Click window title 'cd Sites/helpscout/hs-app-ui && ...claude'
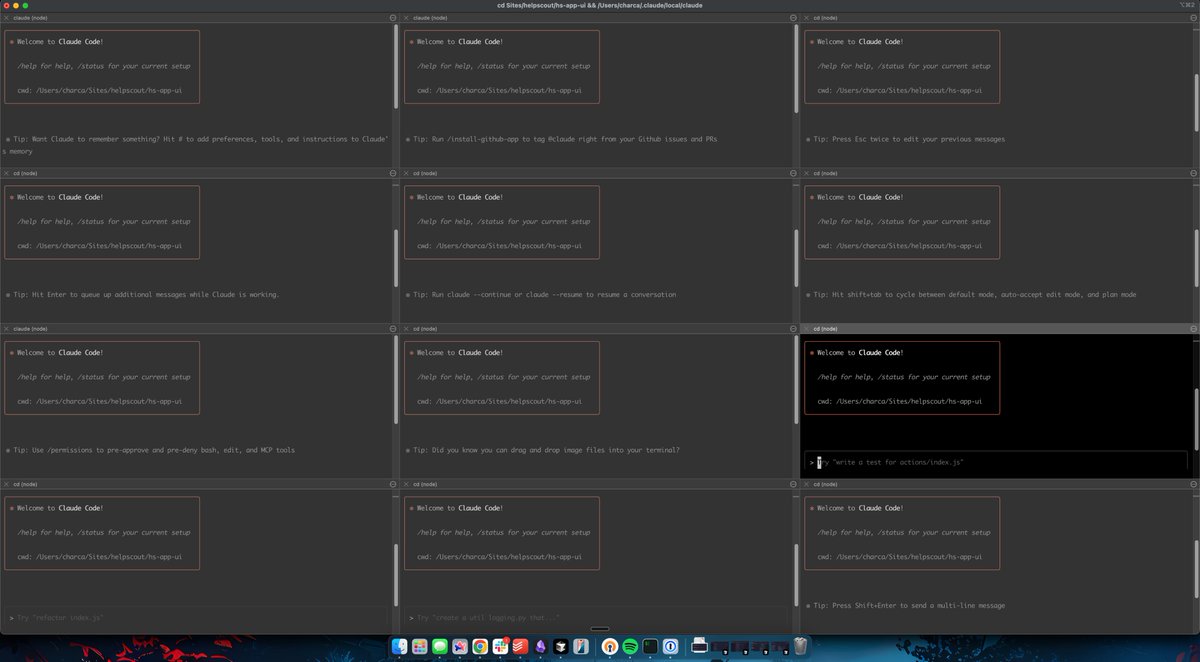The height and width of the screenshot is (662, 1200). click(600, 5)
